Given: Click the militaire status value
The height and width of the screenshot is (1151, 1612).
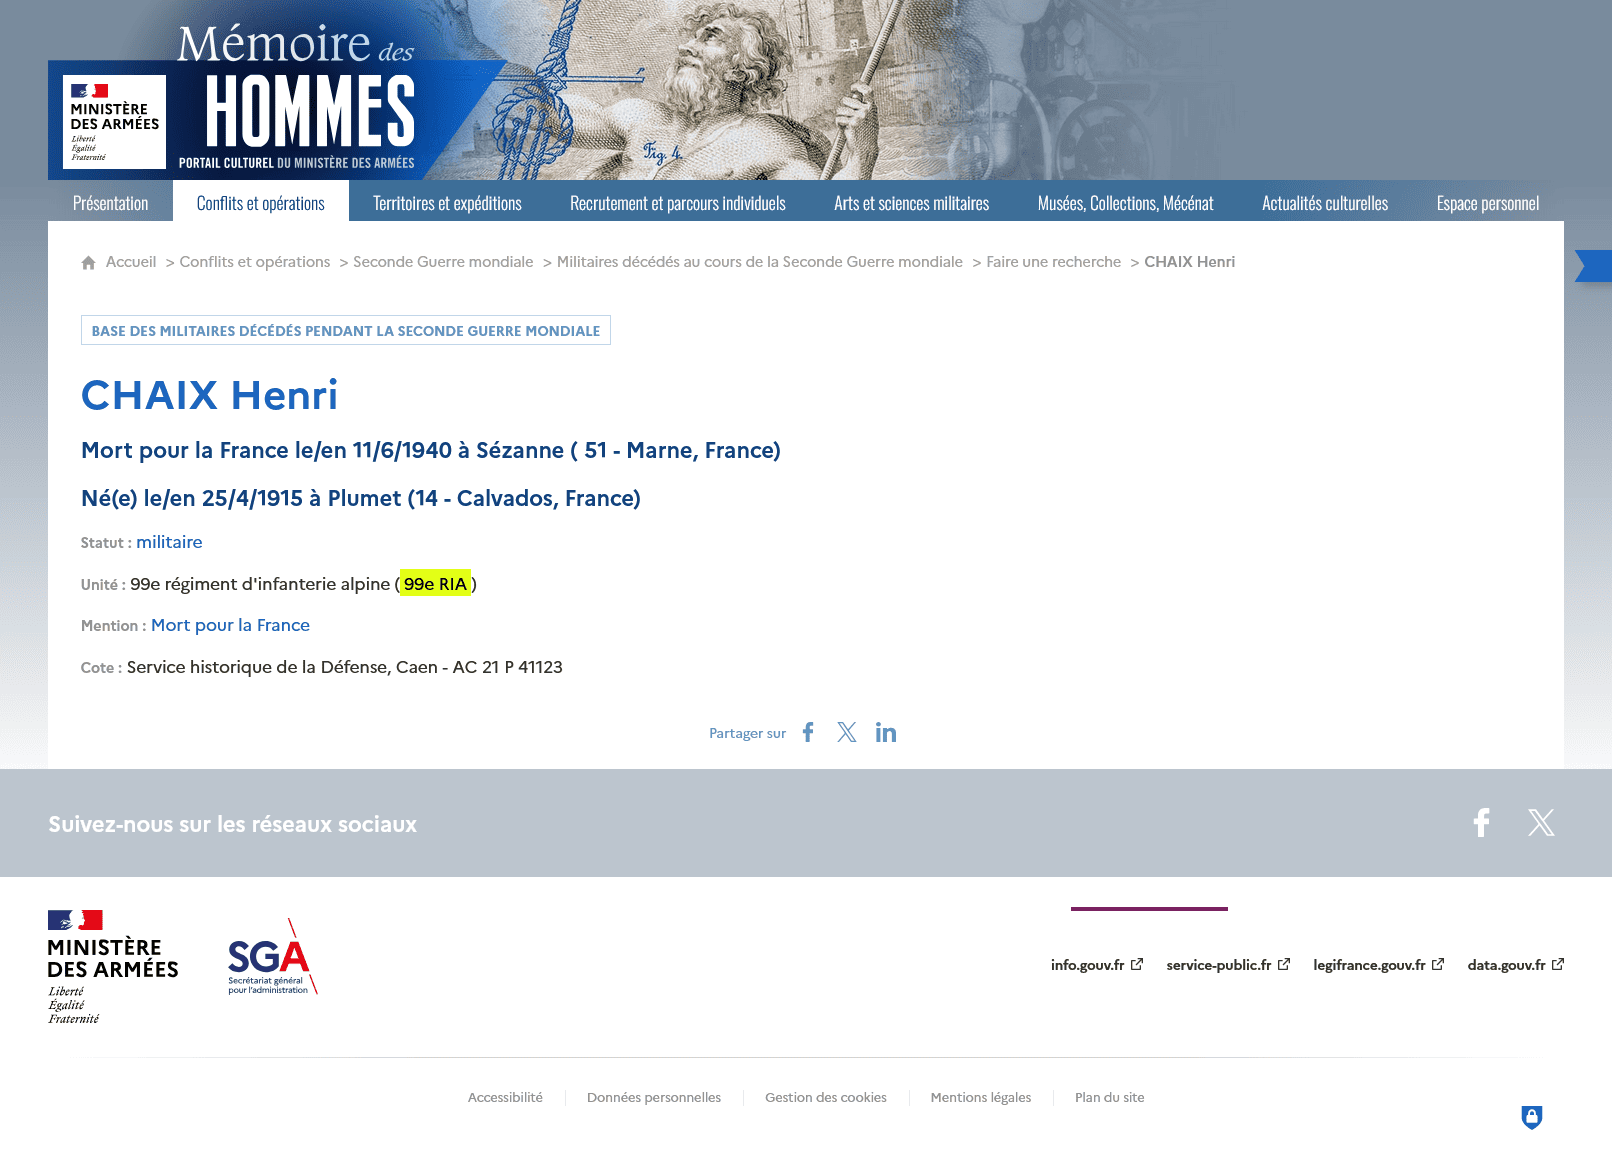Looking at the screenshot, I should [169, 542].
